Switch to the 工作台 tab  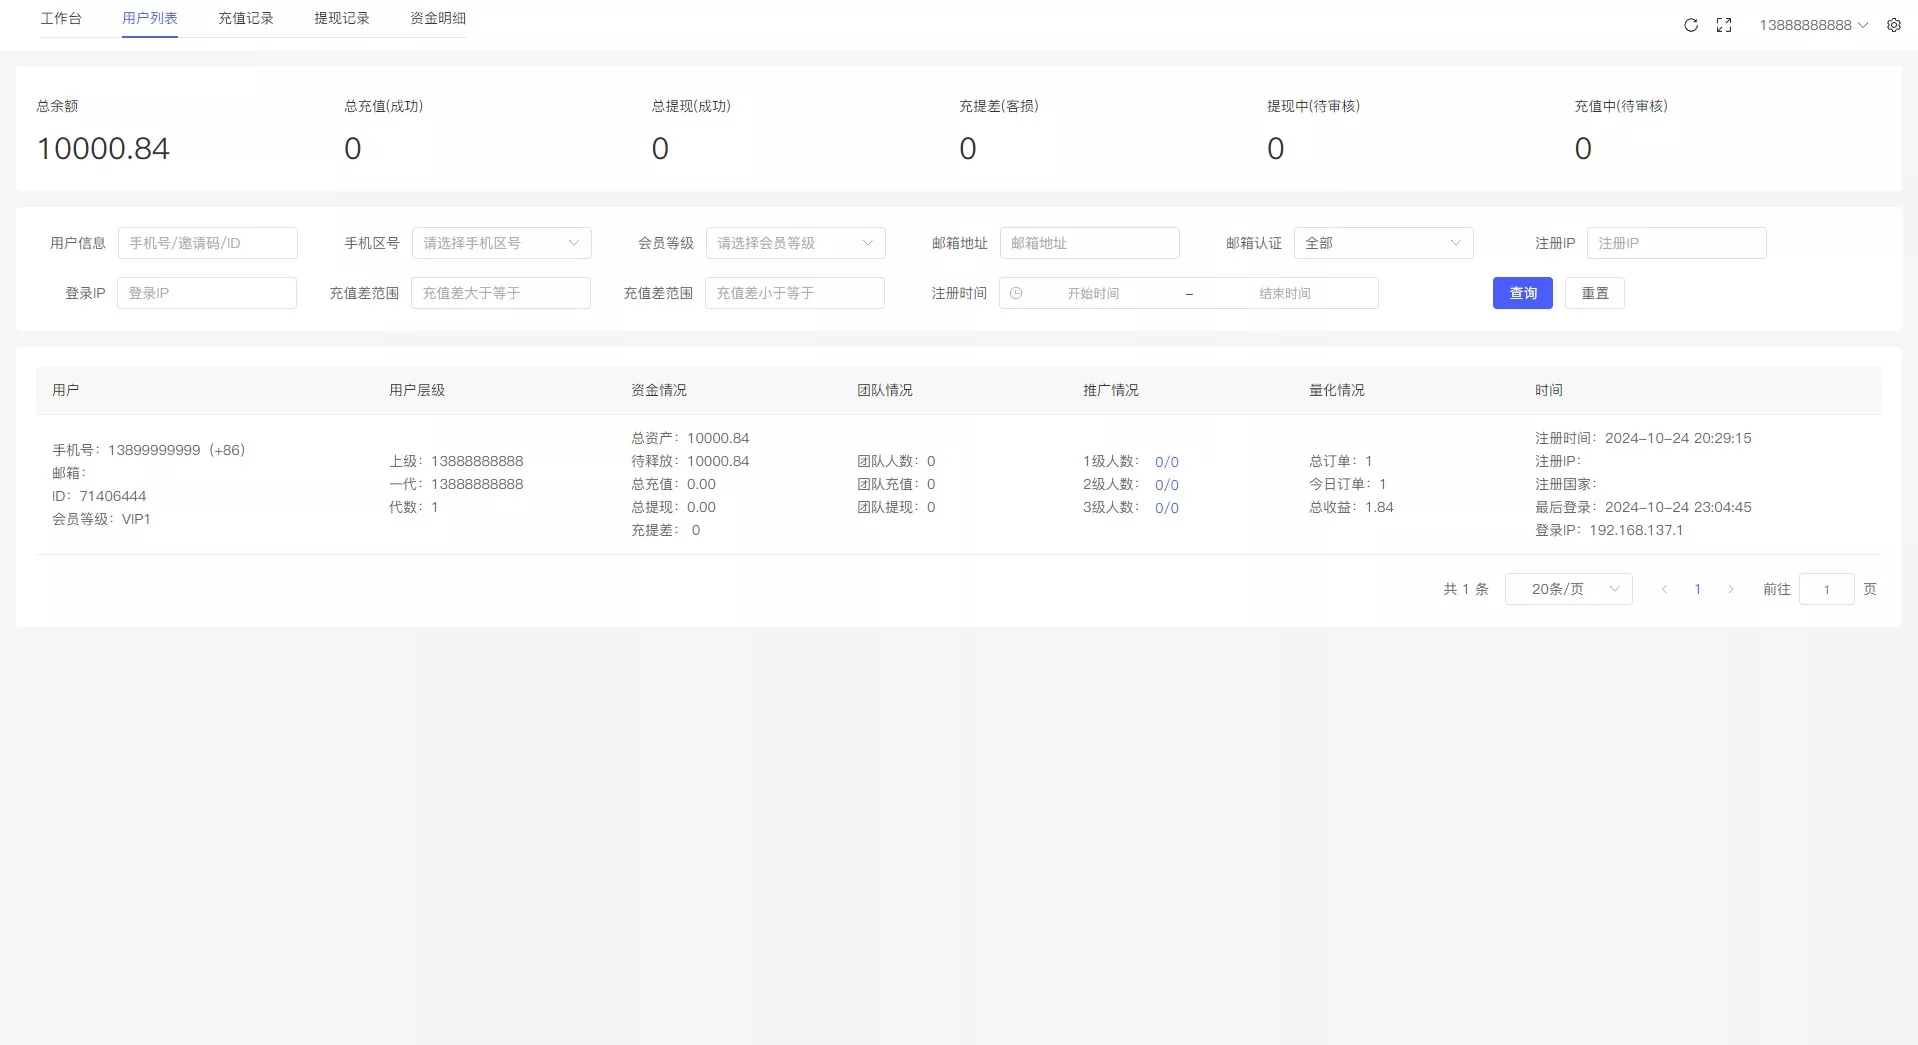[62, 18]
